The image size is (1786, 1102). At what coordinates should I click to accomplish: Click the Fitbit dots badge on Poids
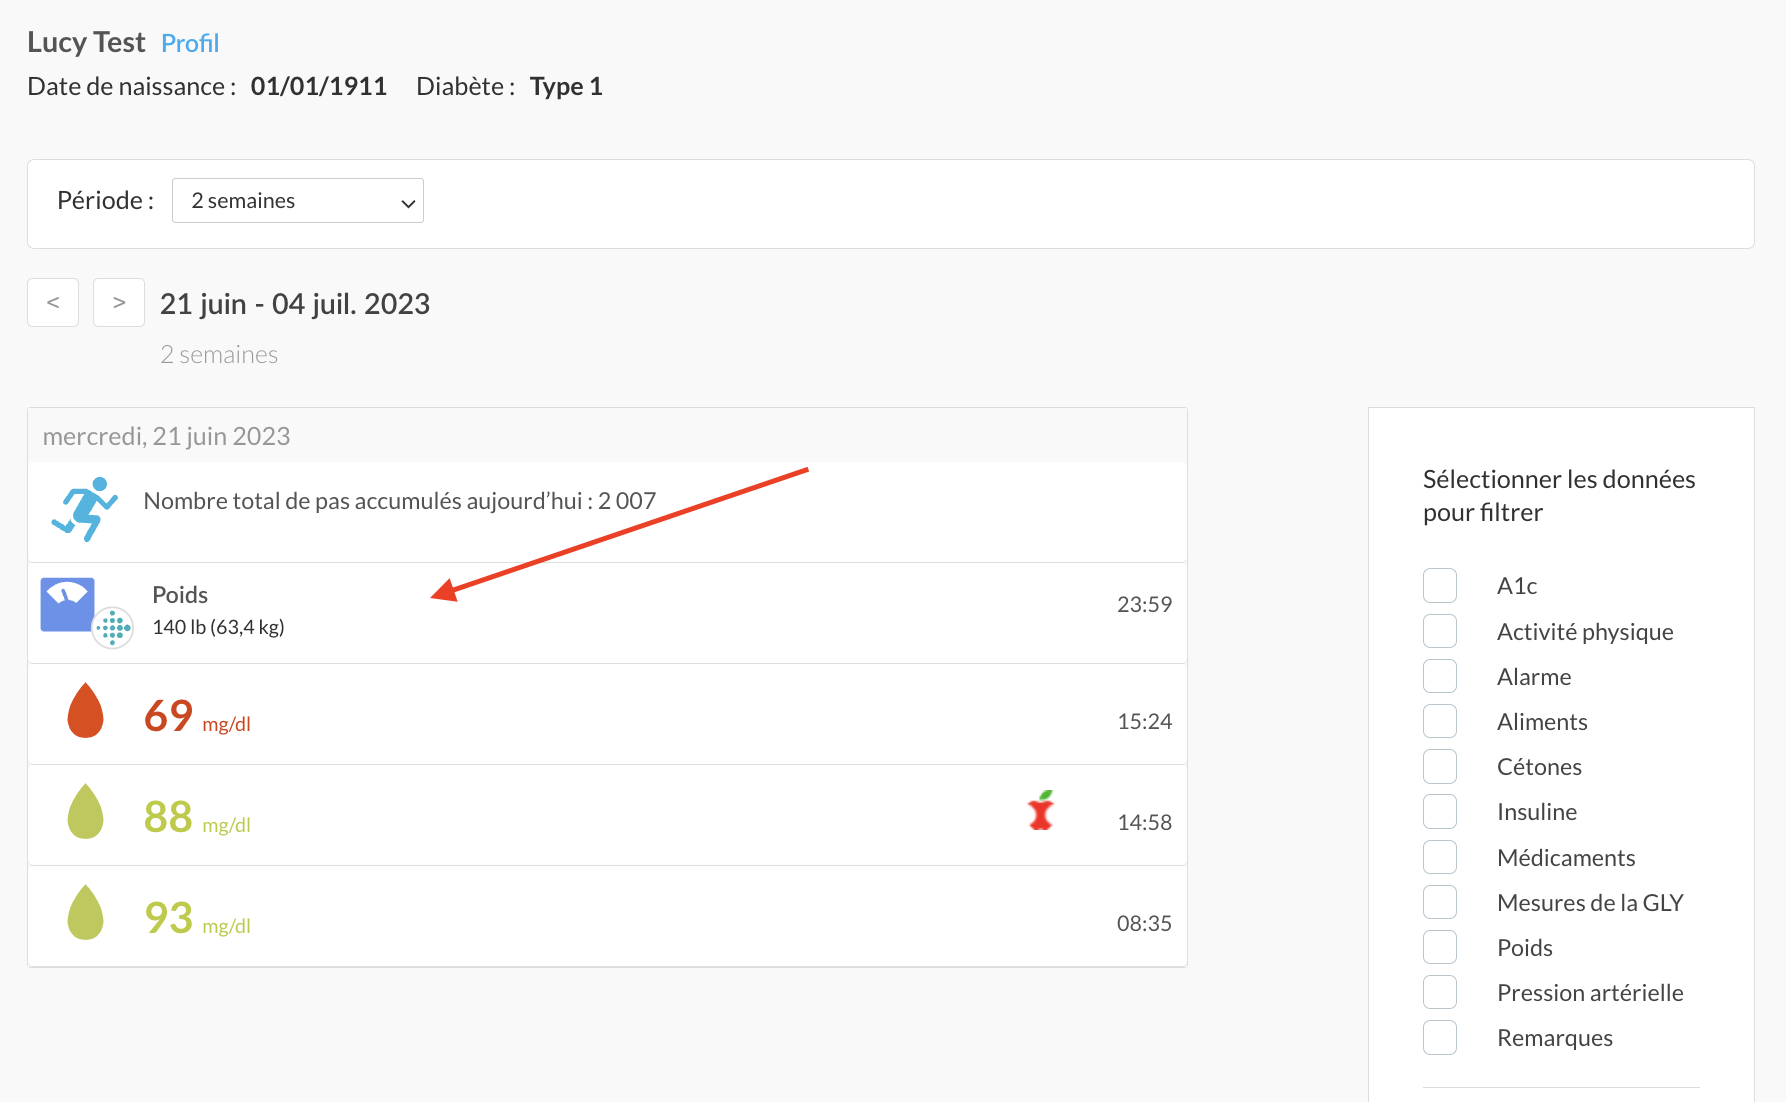(113, 628)
